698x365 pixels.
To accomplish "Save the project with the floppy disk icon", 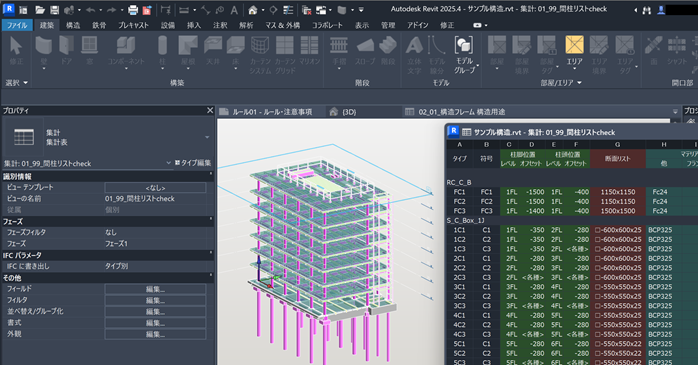I will coord(54,10).
